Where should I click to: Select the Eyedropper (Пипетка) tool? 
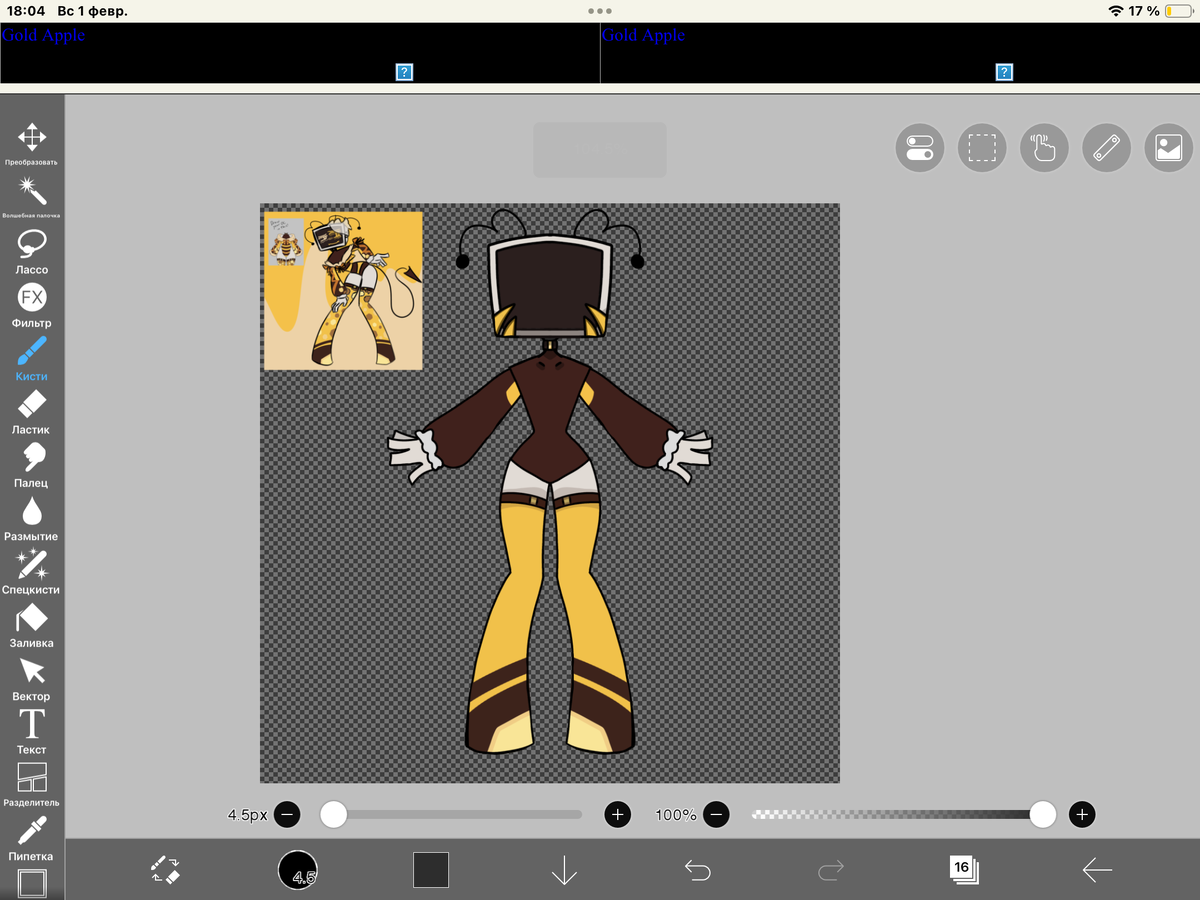(x=32, y=838)
